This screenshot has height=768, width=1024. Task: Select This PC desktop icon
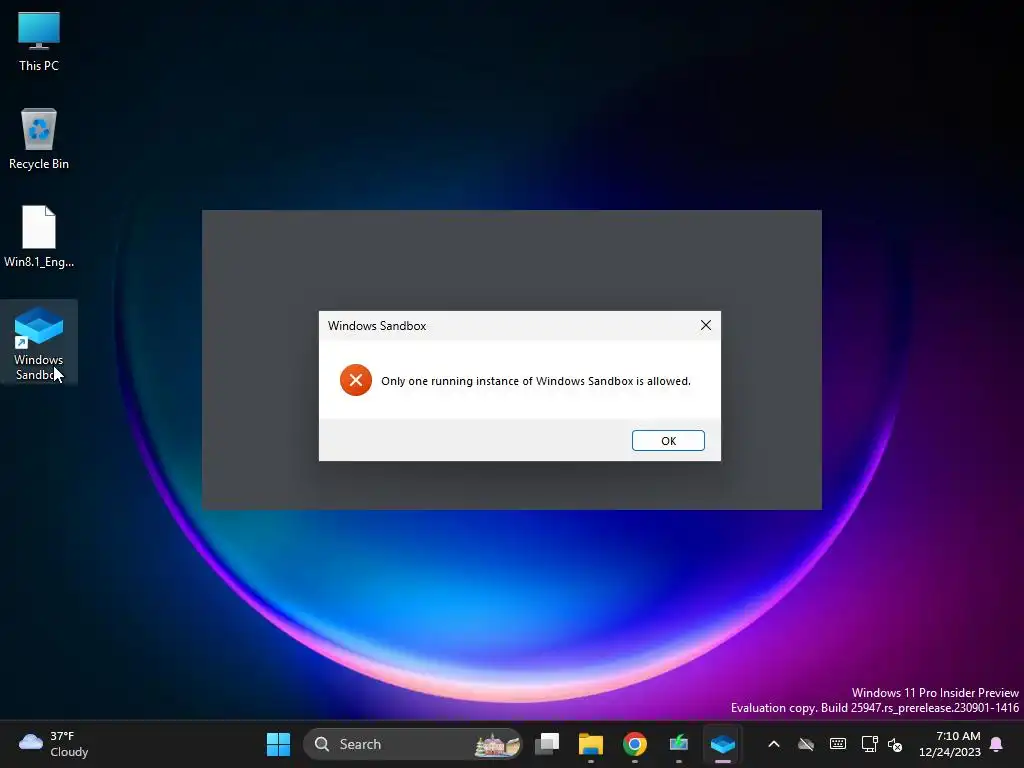(39, 41)
